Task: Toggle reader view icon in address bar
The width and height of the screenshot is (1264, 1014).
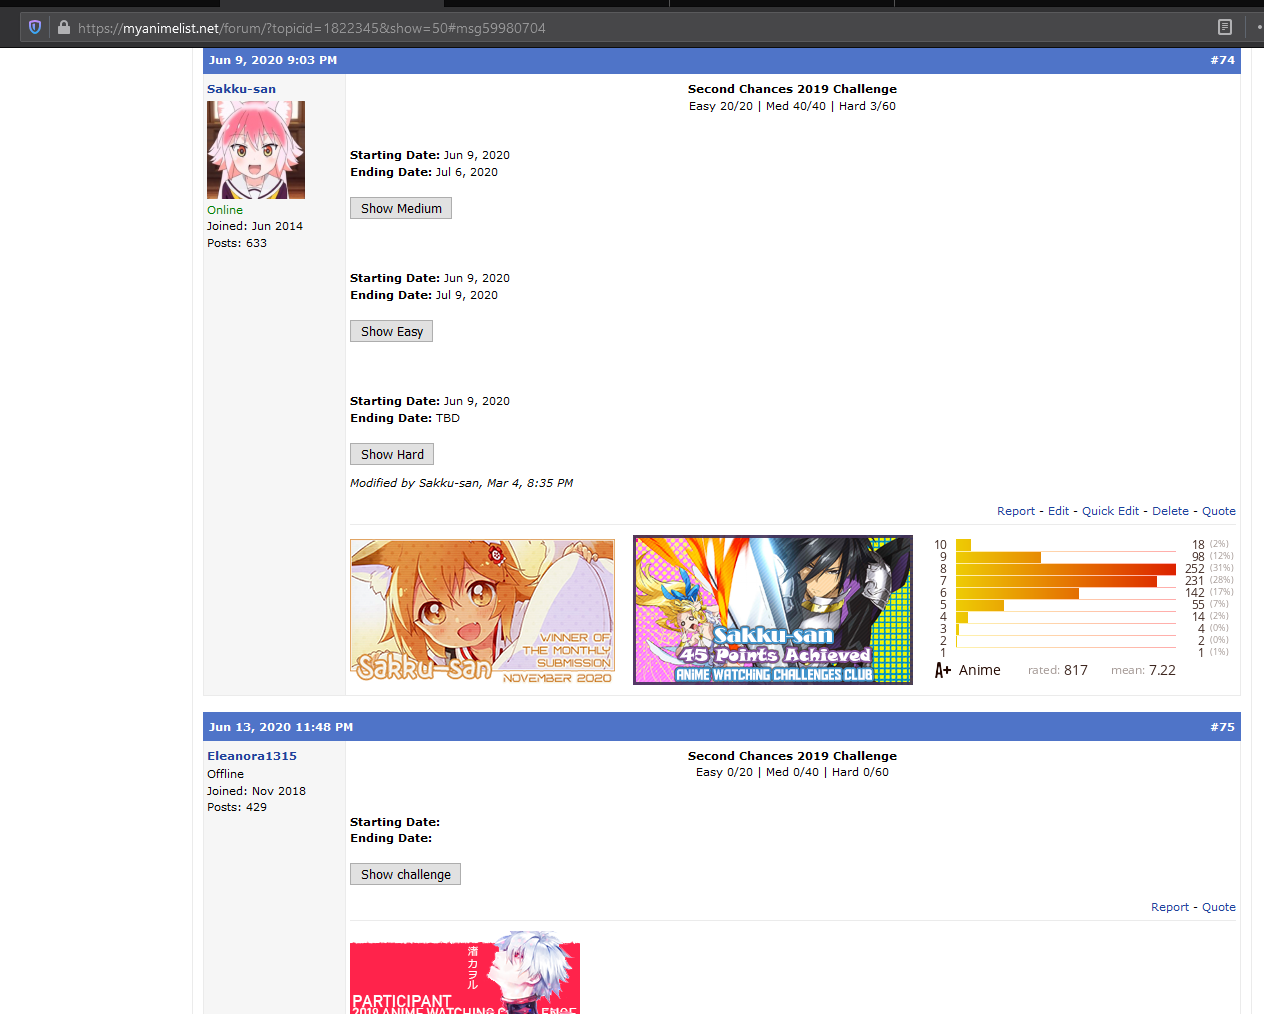Action: pos(1225,28)
